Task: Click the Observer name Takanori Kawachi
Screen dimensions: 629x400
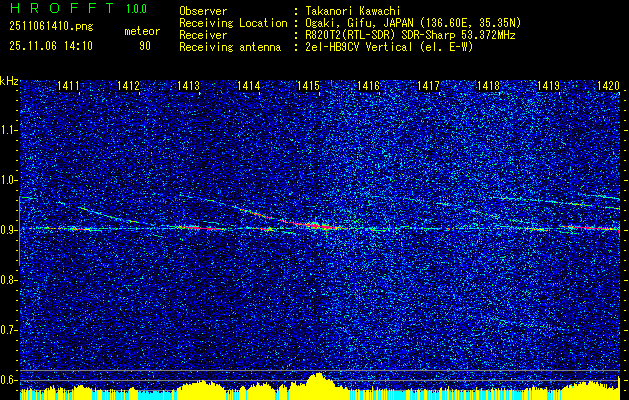Action: (x=353, y=11)
